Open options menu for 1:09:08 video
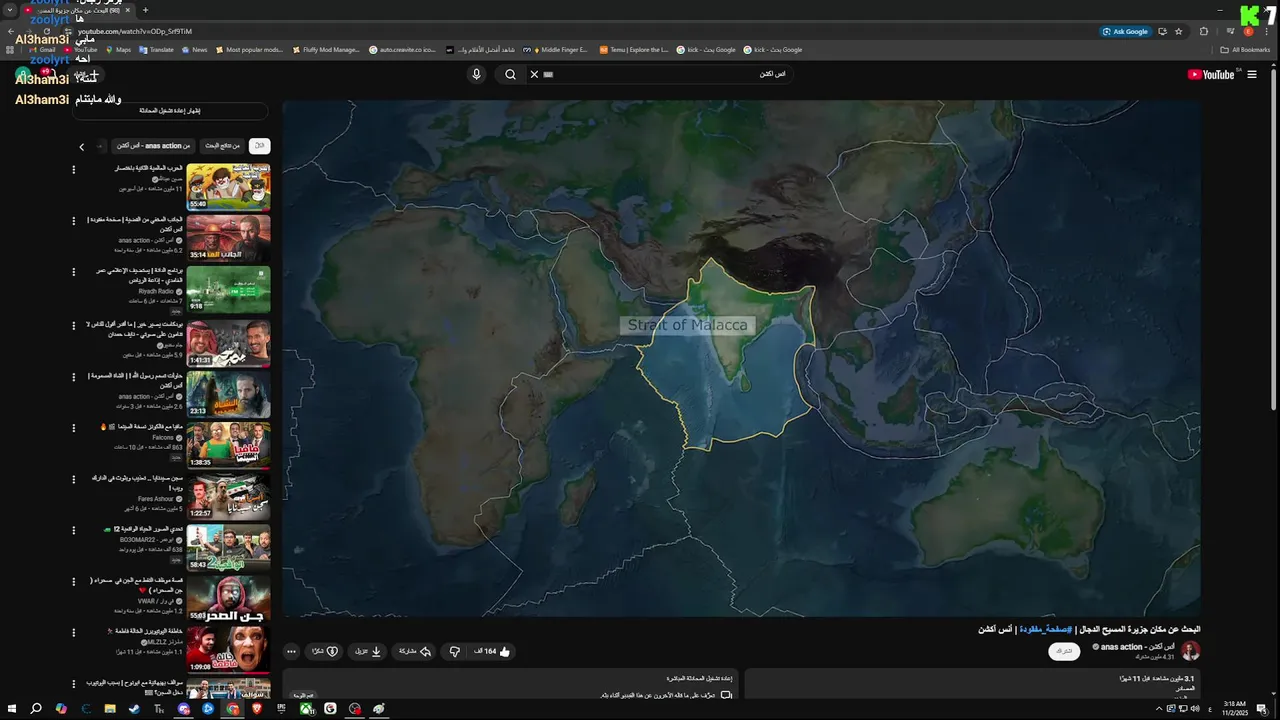The image size is (1280, 720). [x=73, y=633]
